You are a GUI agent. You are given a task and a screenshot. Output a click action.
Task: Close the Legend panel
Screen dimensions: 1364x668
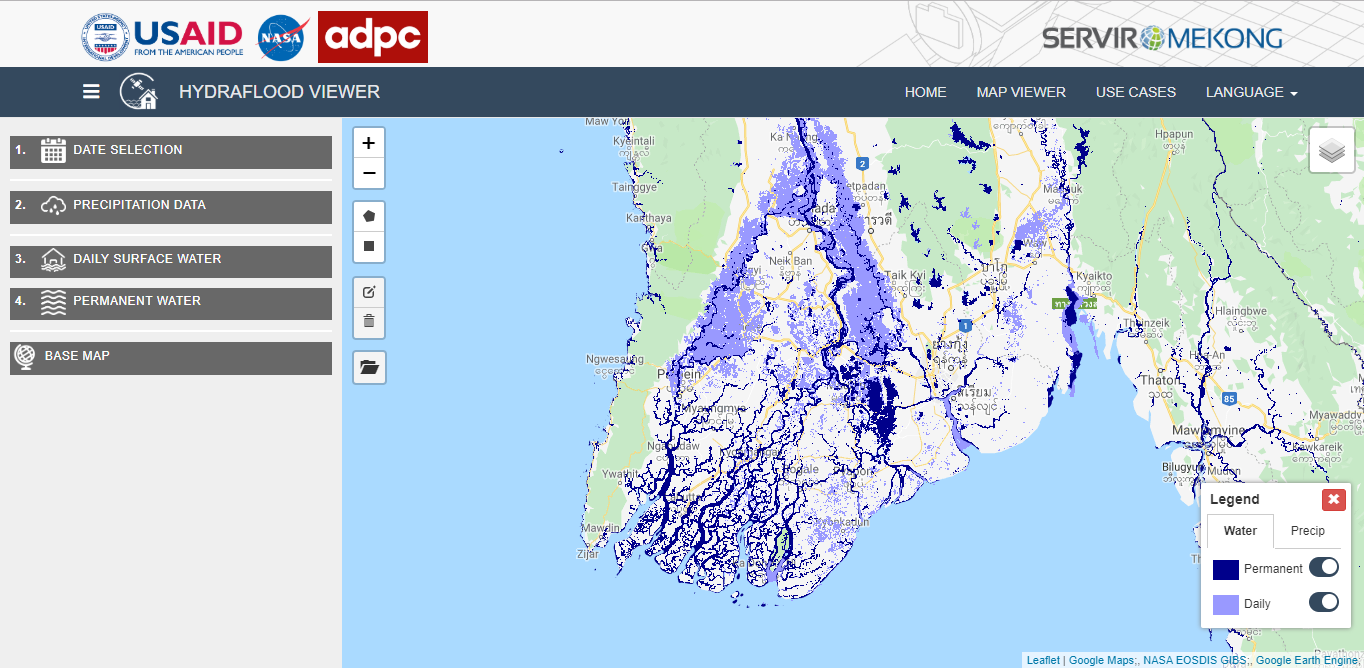[x=1334, y=500]
